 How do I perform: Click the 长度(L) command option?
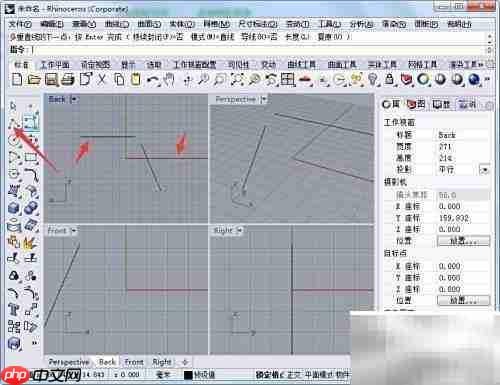click(297, 37)
